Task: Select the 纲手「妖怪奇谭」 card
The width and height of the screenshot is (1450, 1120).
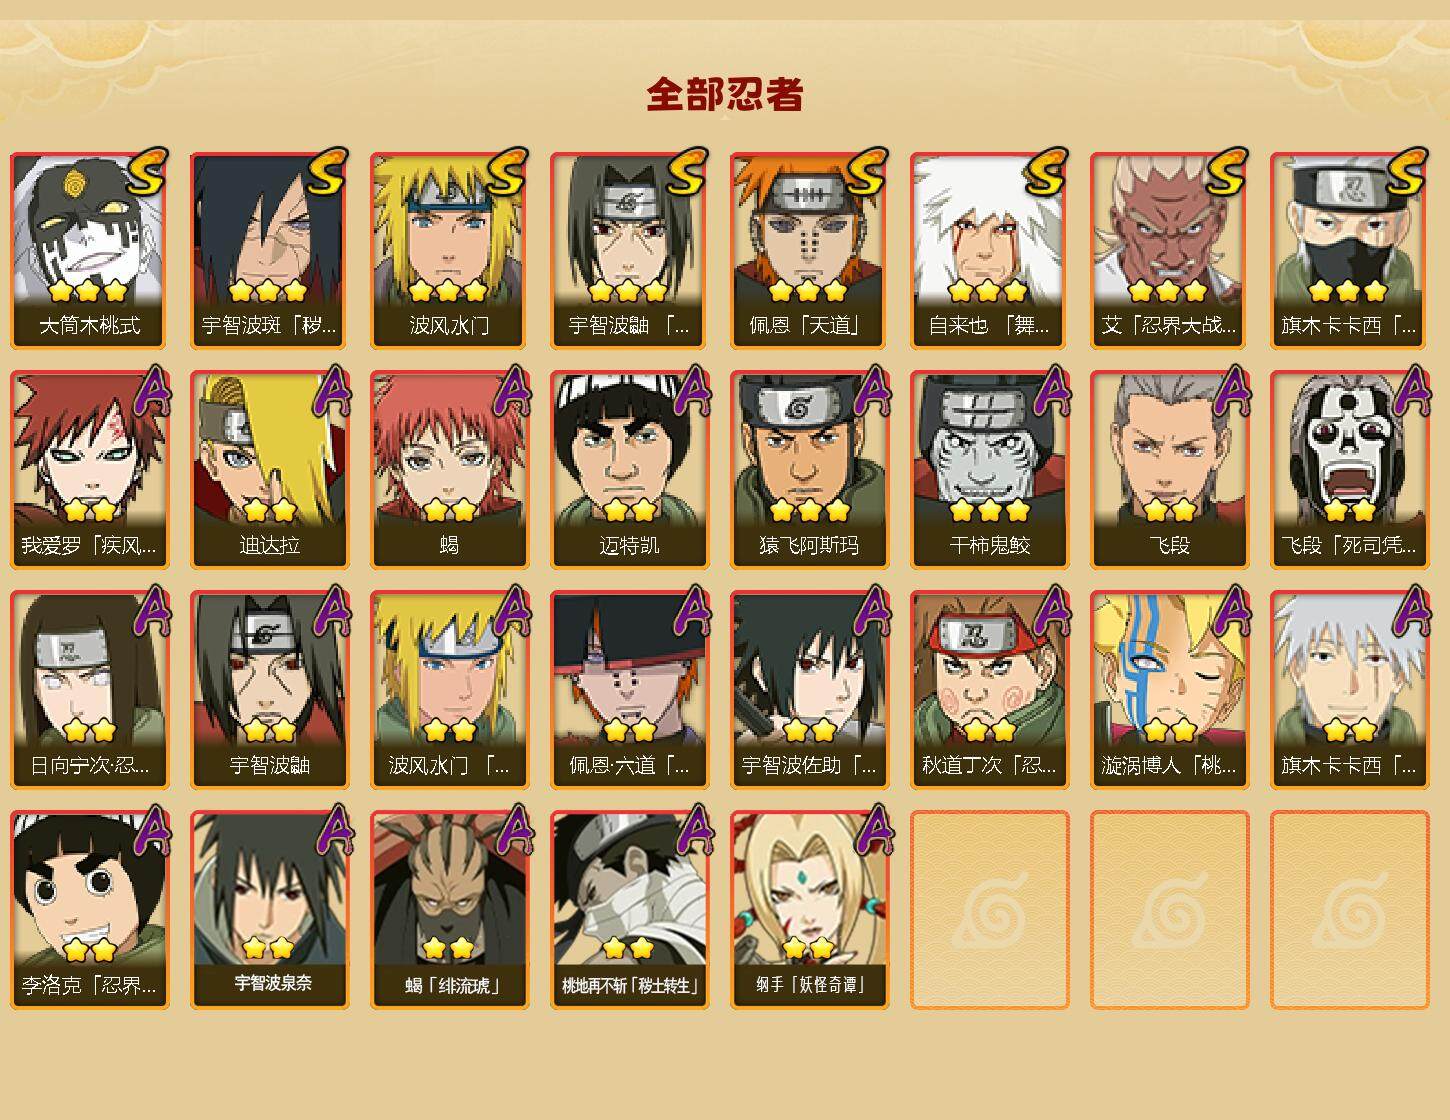Action: pos(809,910)
